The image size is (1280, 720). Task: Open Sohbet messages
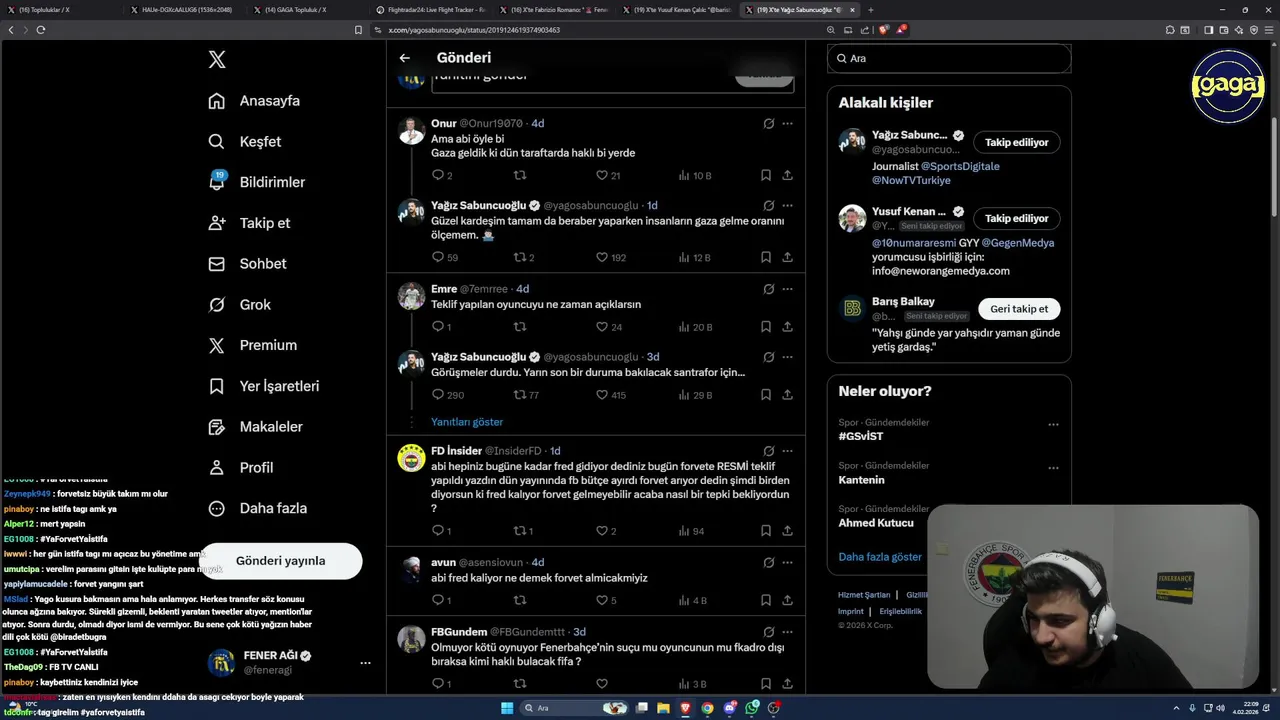point(246,264)
